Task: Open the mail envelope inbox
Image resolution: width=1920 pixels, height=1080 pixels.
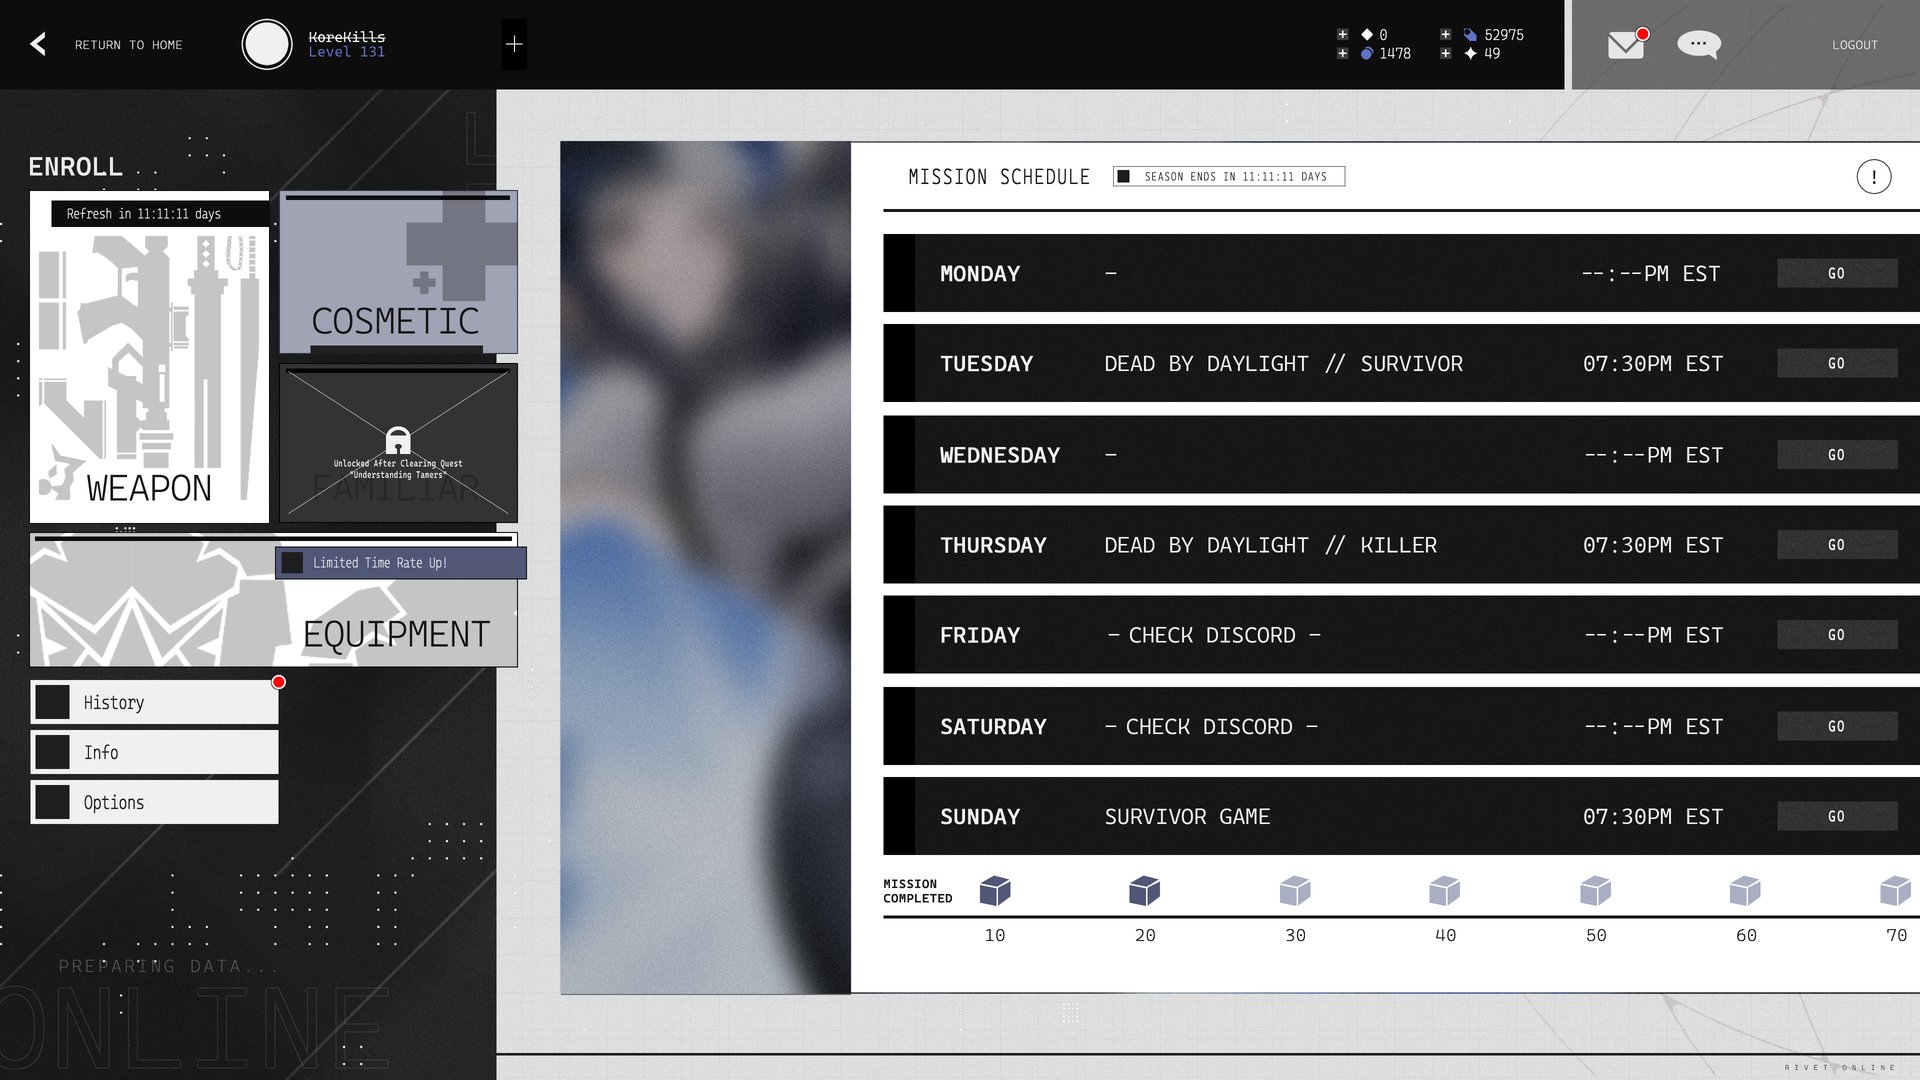Action: pyautogui.click(x=1626, y=44)
